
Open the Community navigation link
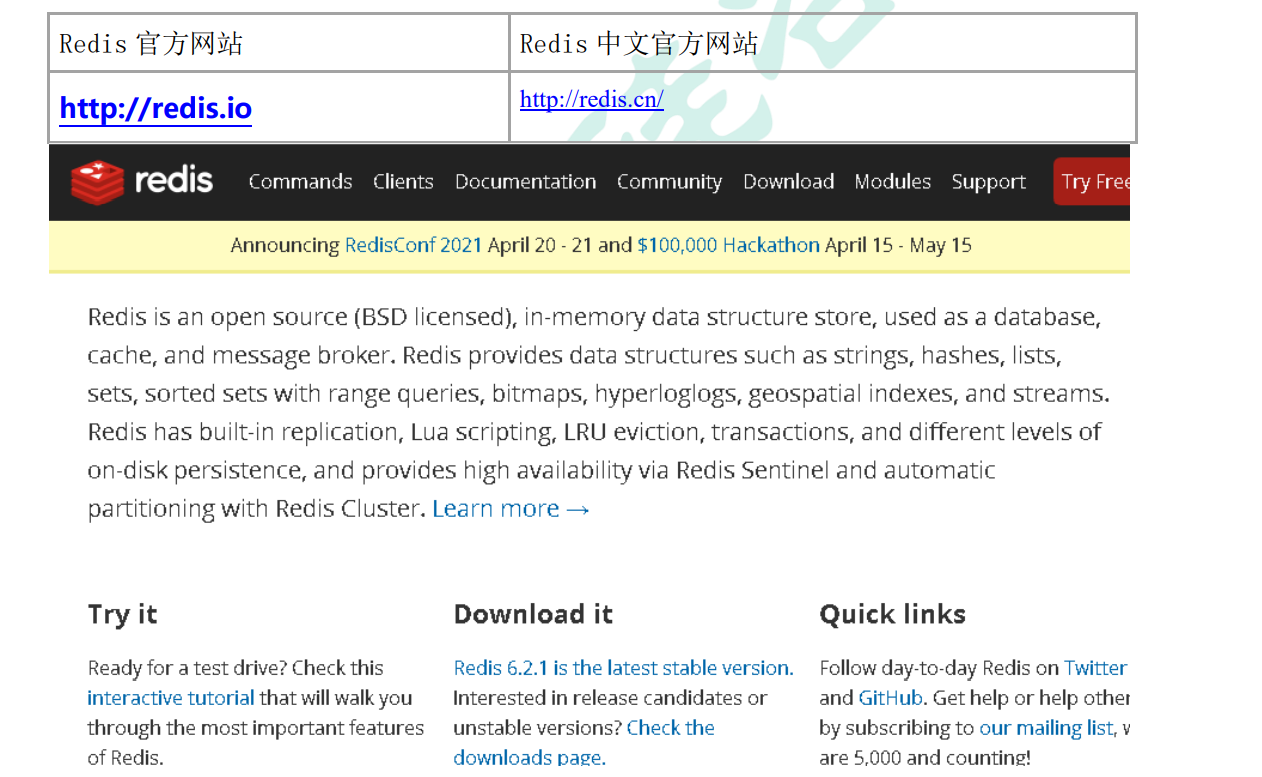coord(669,182)
